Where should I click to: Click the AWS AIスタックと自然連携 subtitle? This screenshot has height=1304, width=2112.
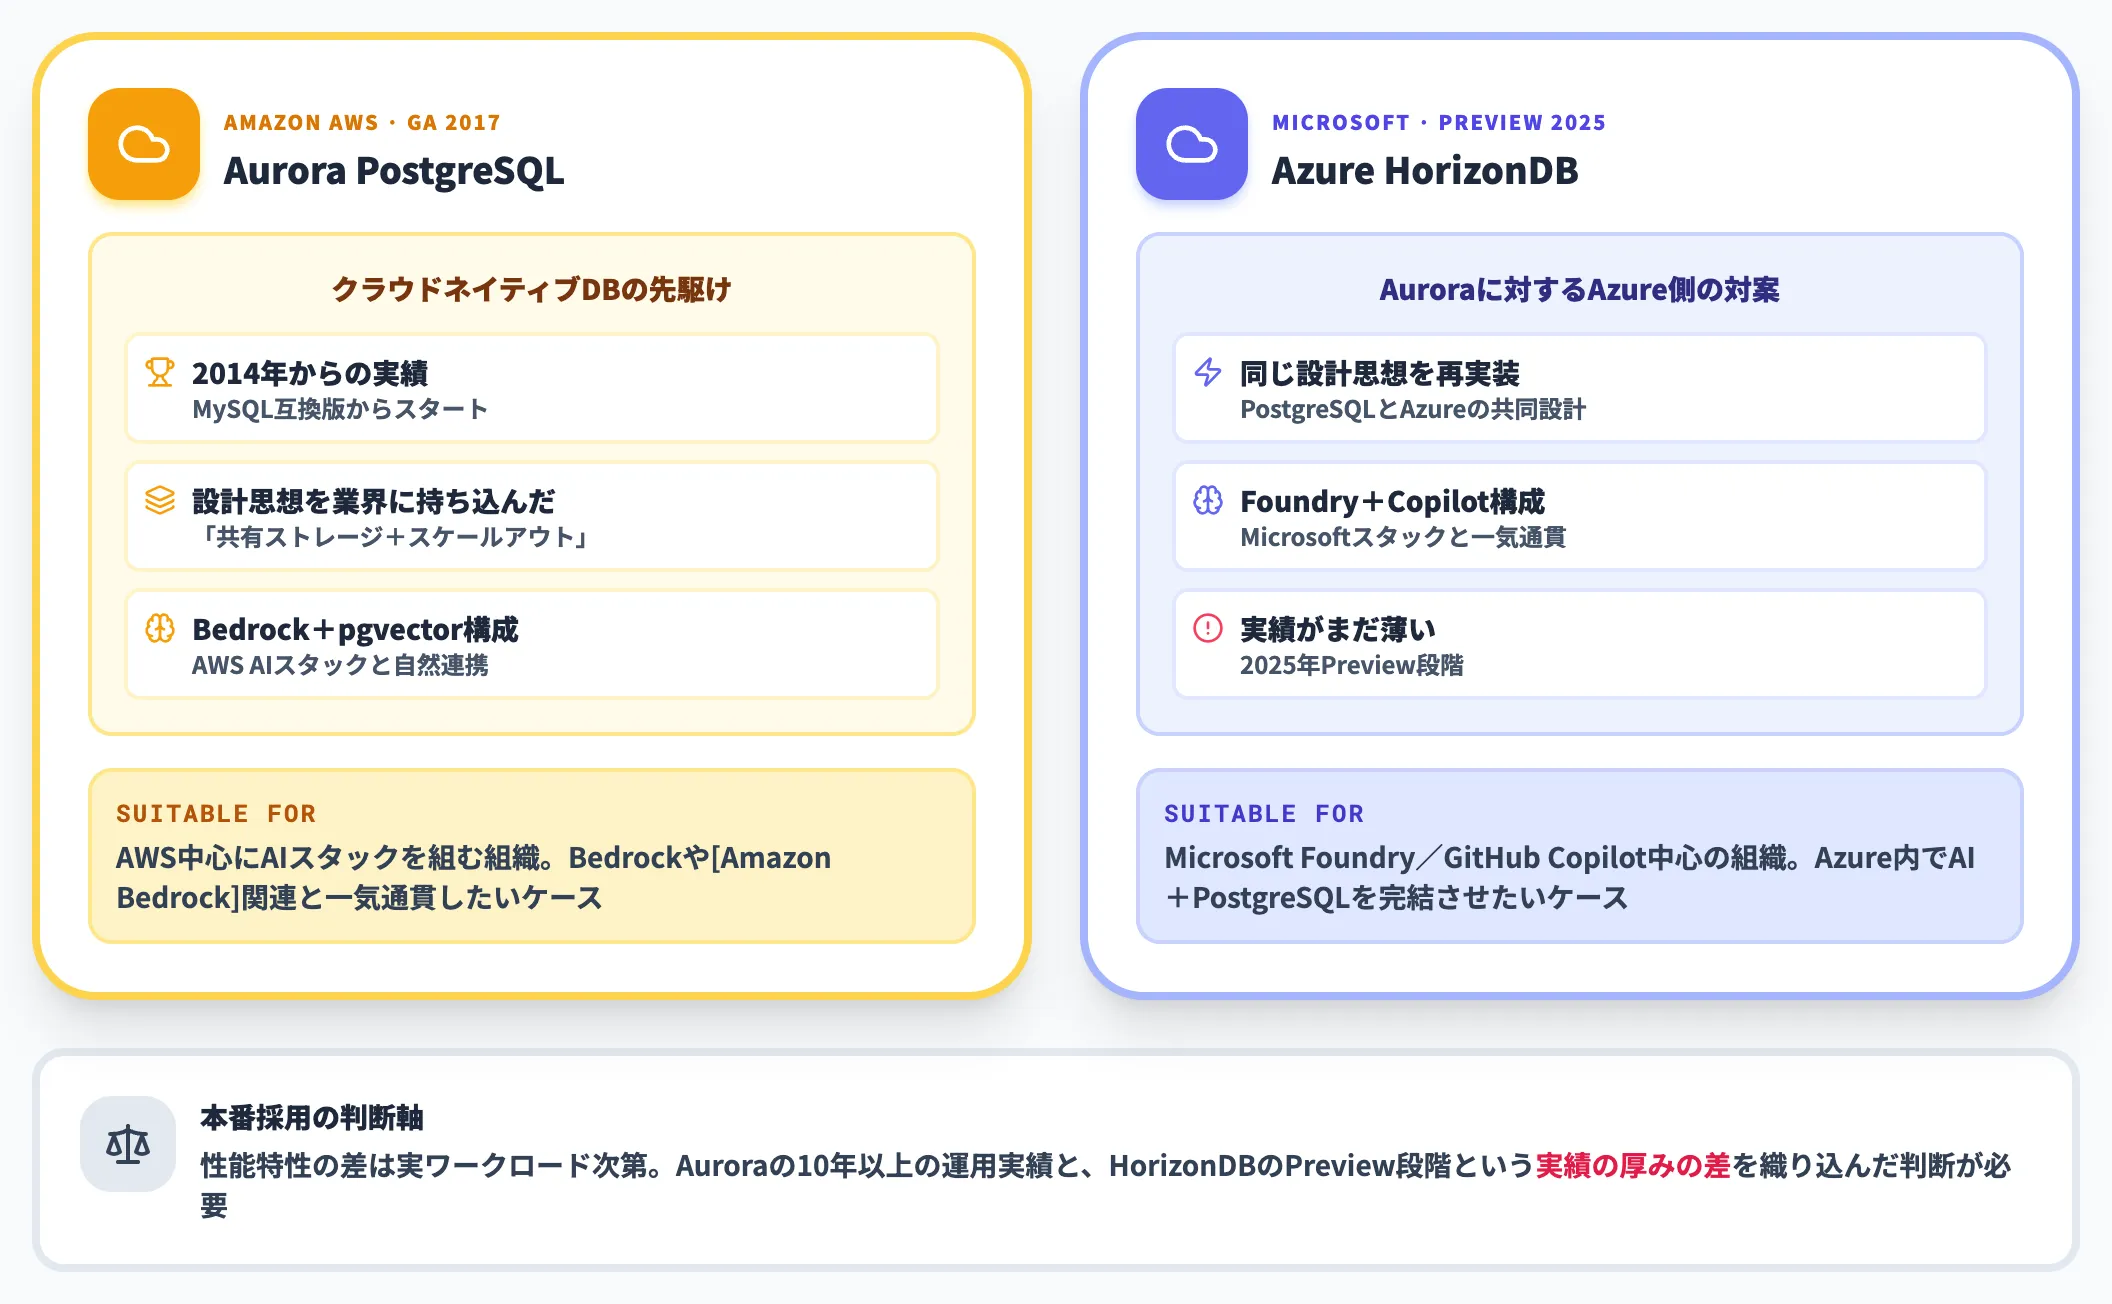(x=340, y=665)
